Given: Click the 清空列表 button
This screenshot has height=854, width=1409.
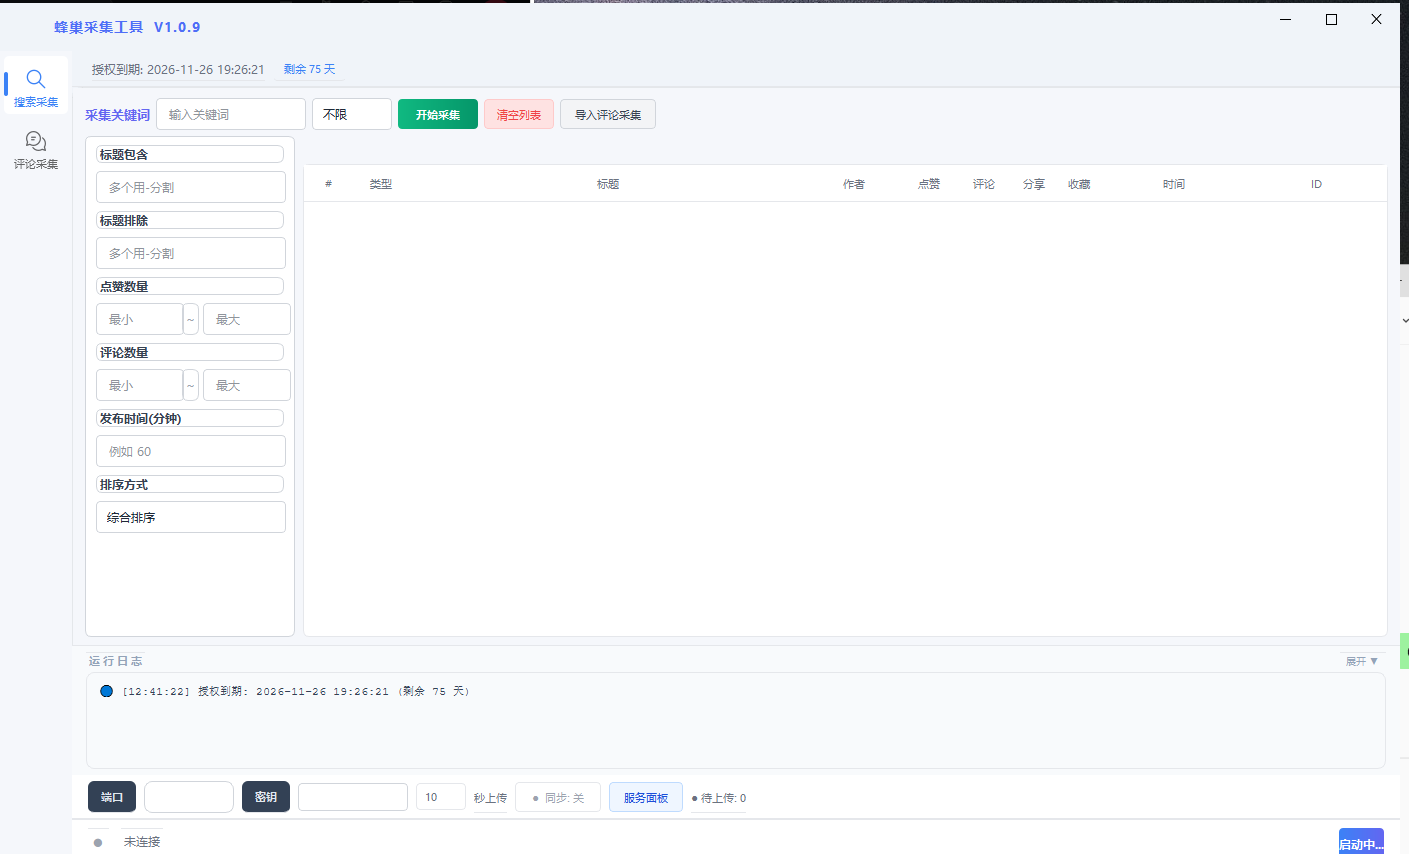Looking at the screenshot, I should click(x=519, y=114).
